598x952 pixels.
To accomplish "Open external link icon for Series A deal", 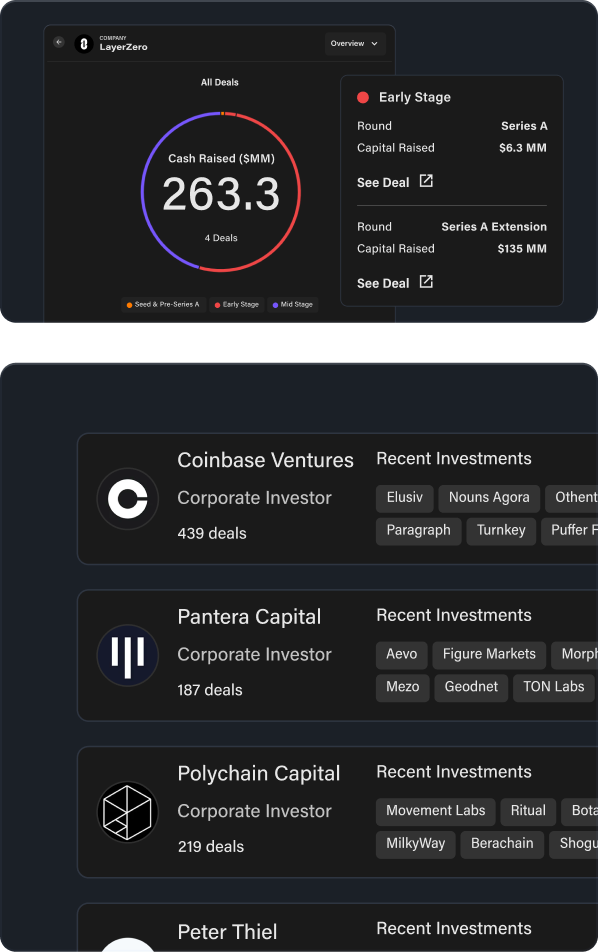I will (x=426, y=181).
